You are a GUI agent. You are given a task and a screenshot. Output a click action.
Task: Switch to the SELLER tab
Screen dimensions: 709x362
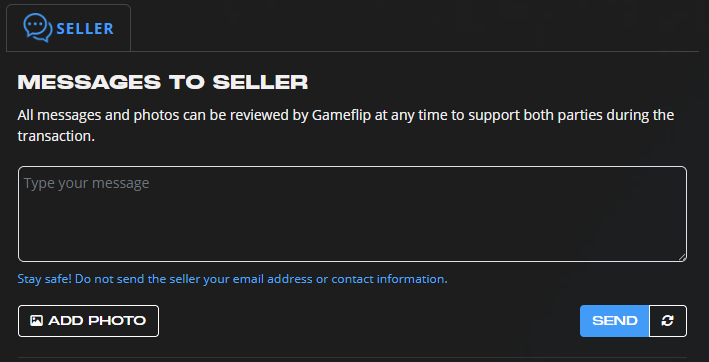(68, 28)
